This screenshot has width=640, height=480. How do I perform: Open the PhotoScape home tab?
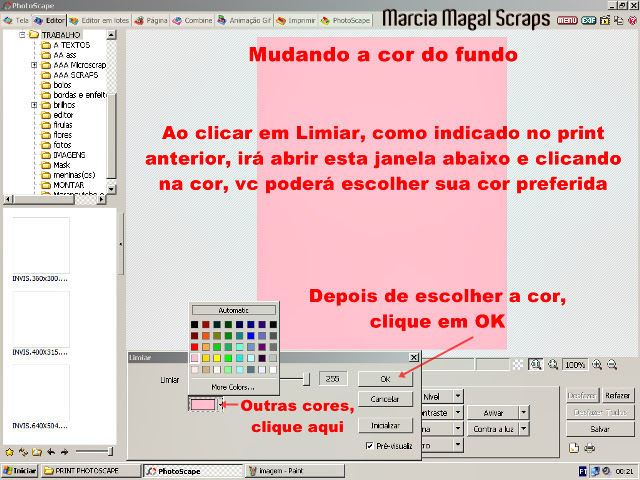coord(345,20)
